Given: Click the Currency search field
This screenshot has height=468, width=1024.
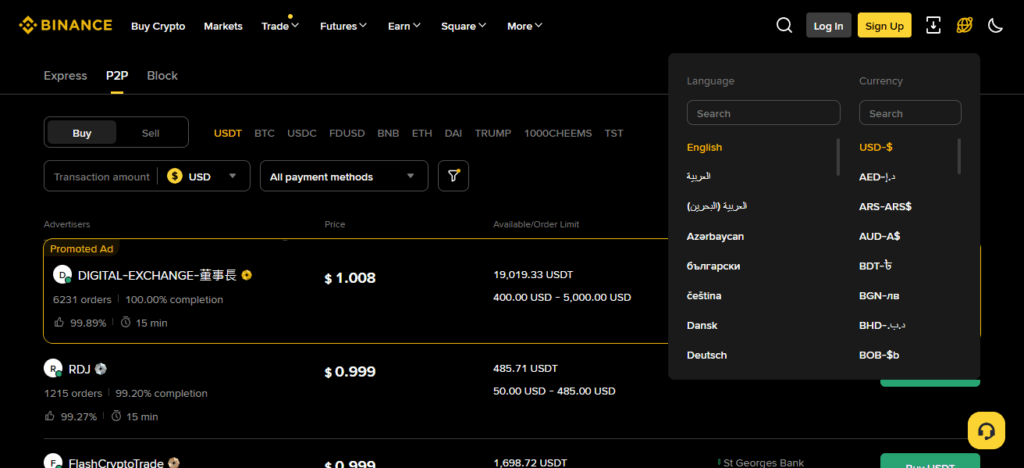Looking at the screenshot, I should (x=910, y=113).
